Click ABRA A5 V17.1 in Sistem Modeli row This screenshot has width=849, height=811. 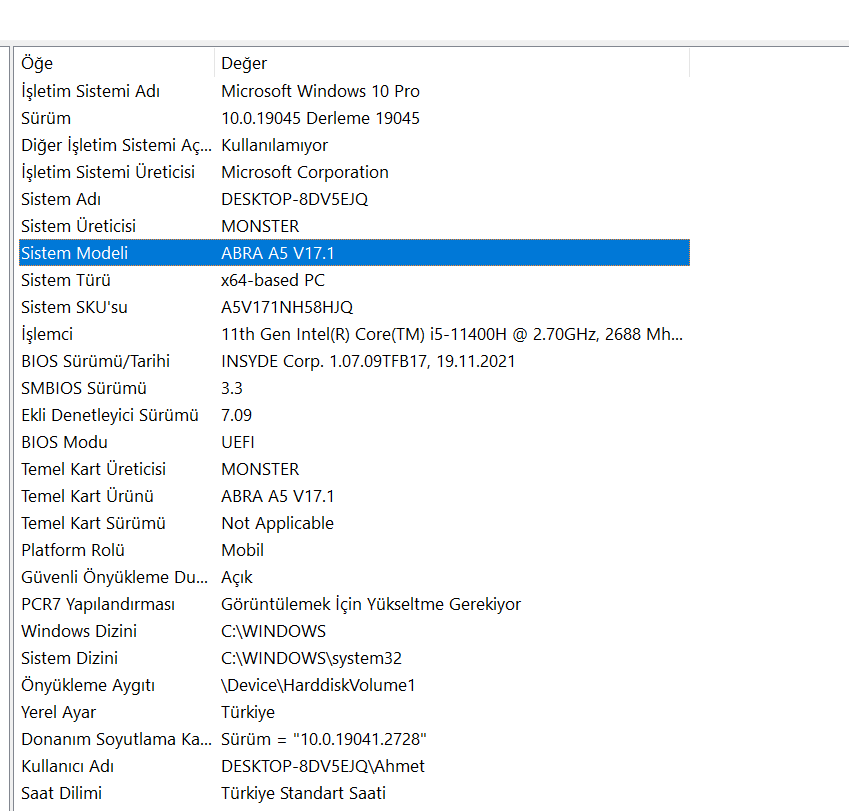(x=278, y=253)
